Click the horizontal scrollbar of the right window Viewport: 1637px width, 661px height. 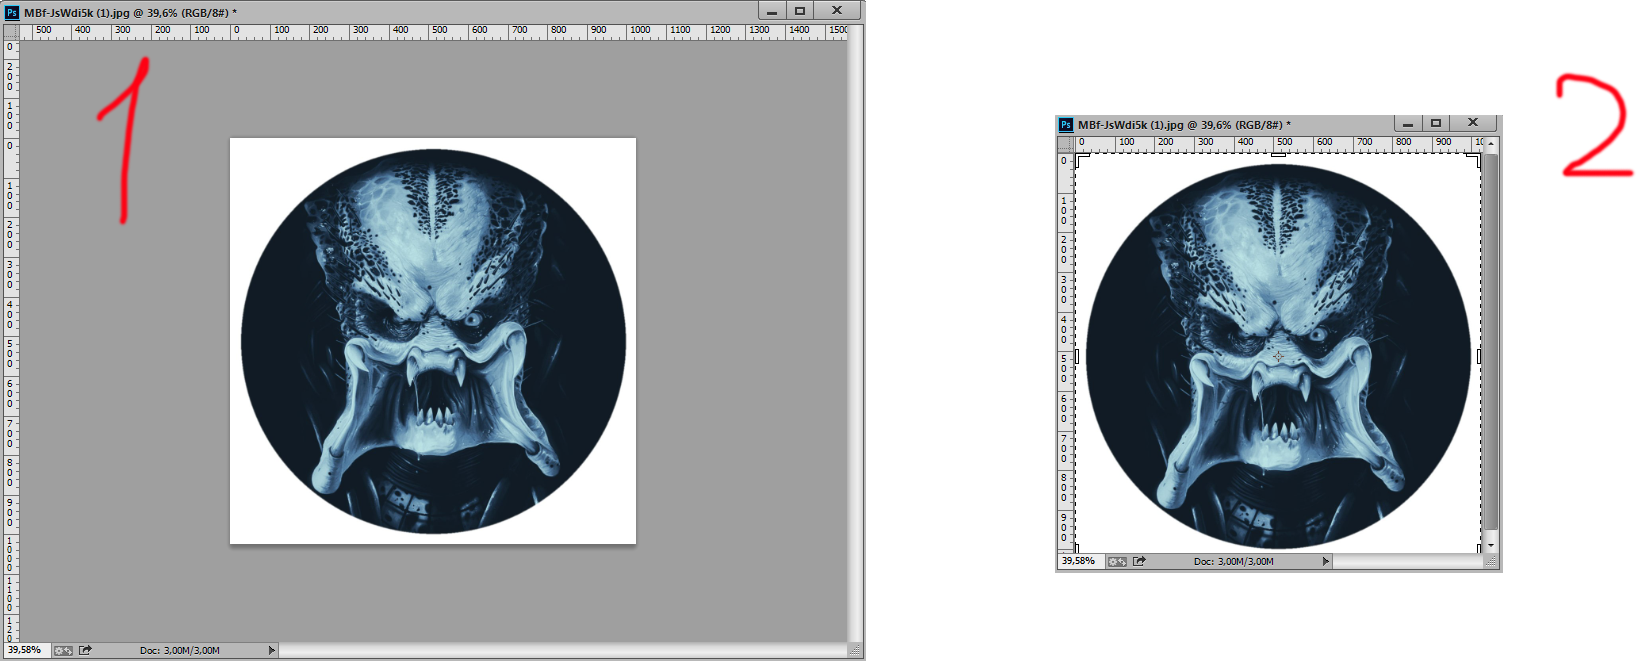point(1408,562)
